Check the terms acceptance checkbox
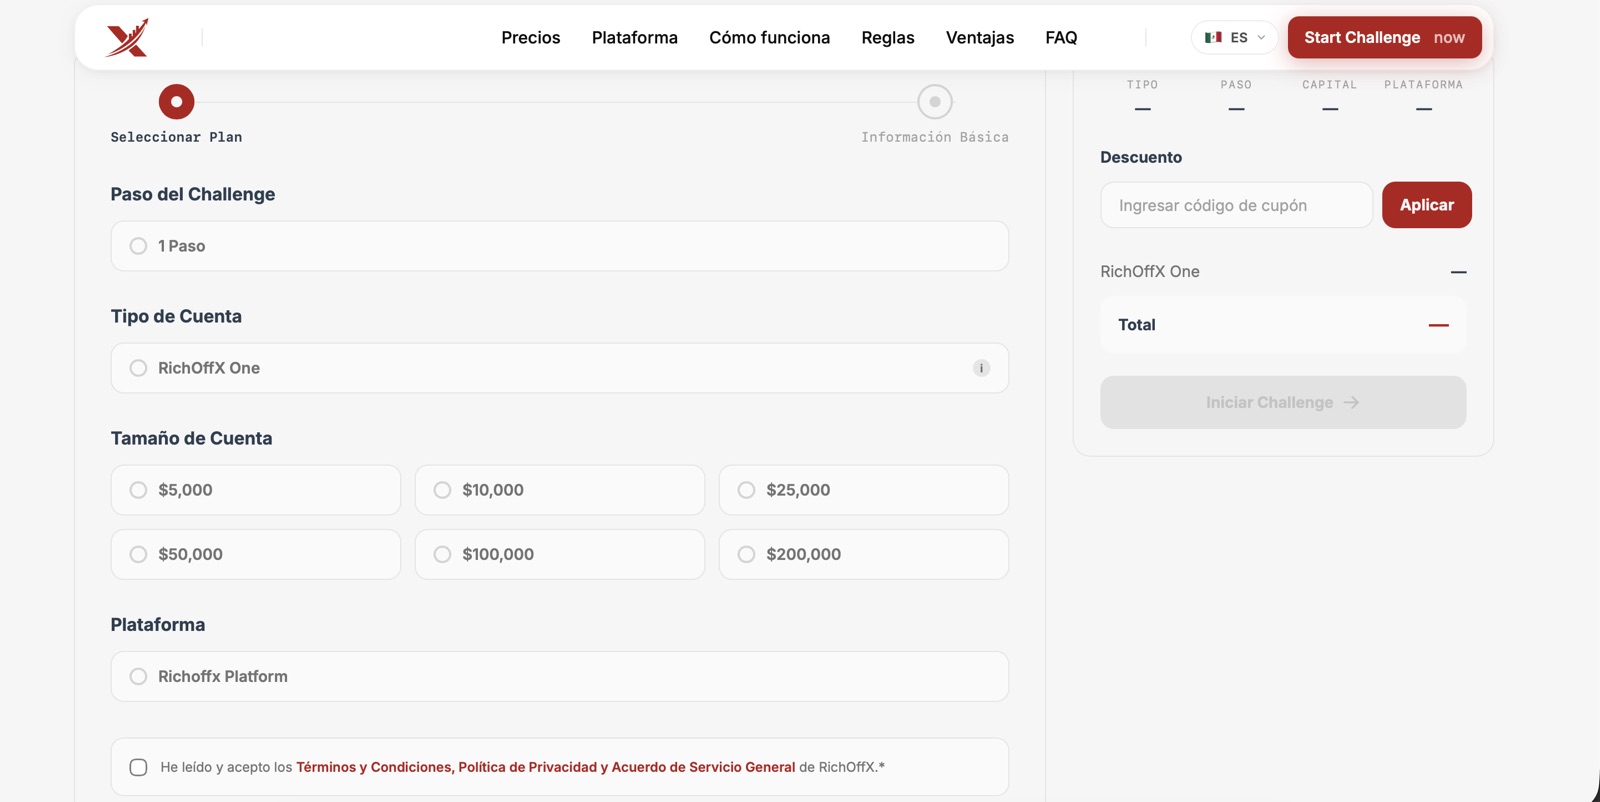 click(138, 767)
